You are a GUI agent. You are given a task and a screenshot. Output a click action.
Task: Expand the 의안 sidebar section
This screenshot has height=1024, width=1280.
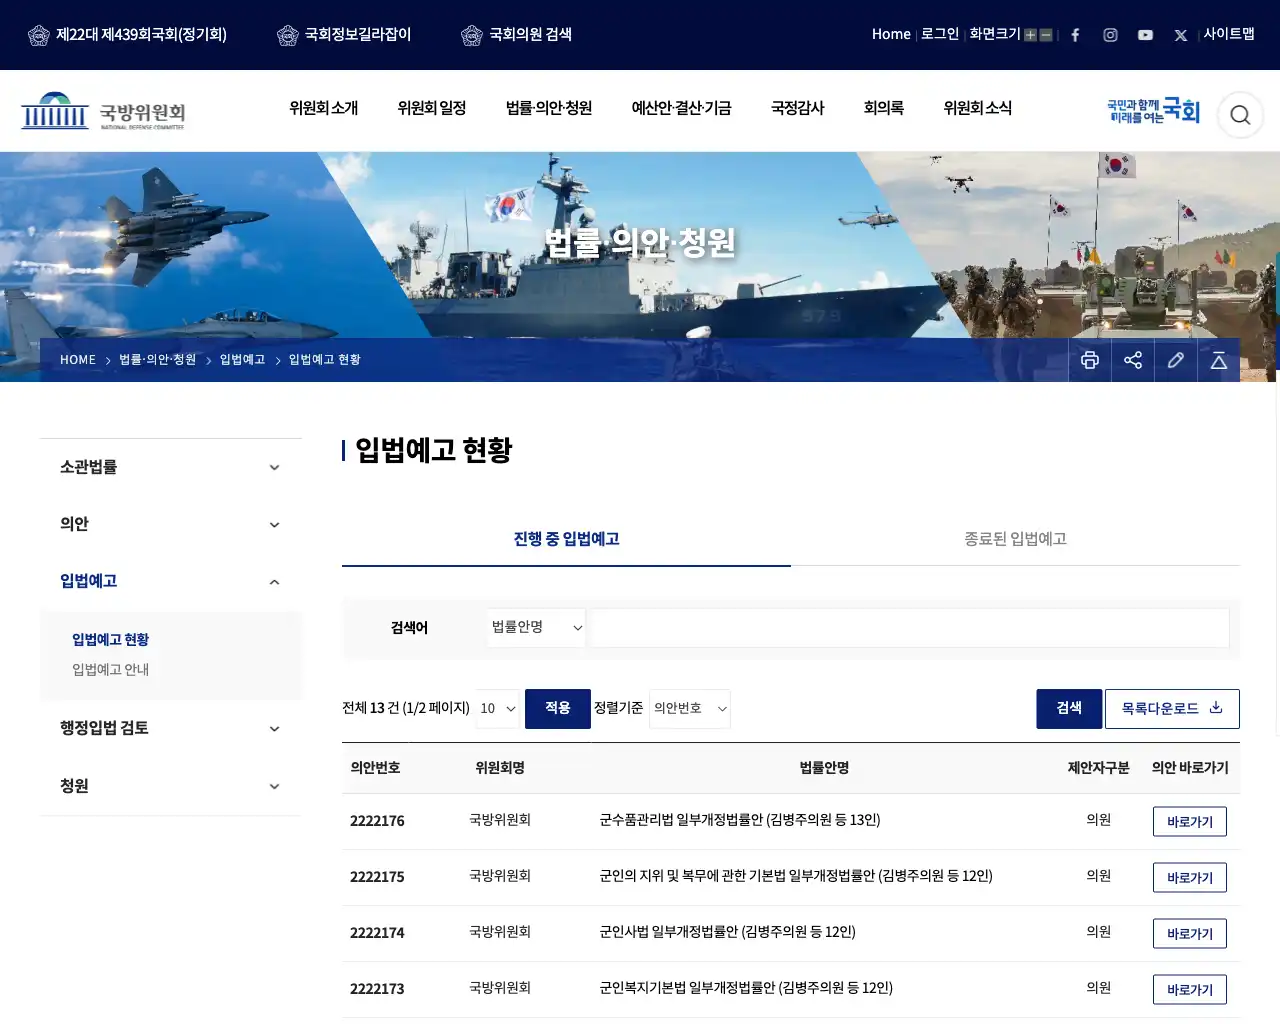click(170, 524)
